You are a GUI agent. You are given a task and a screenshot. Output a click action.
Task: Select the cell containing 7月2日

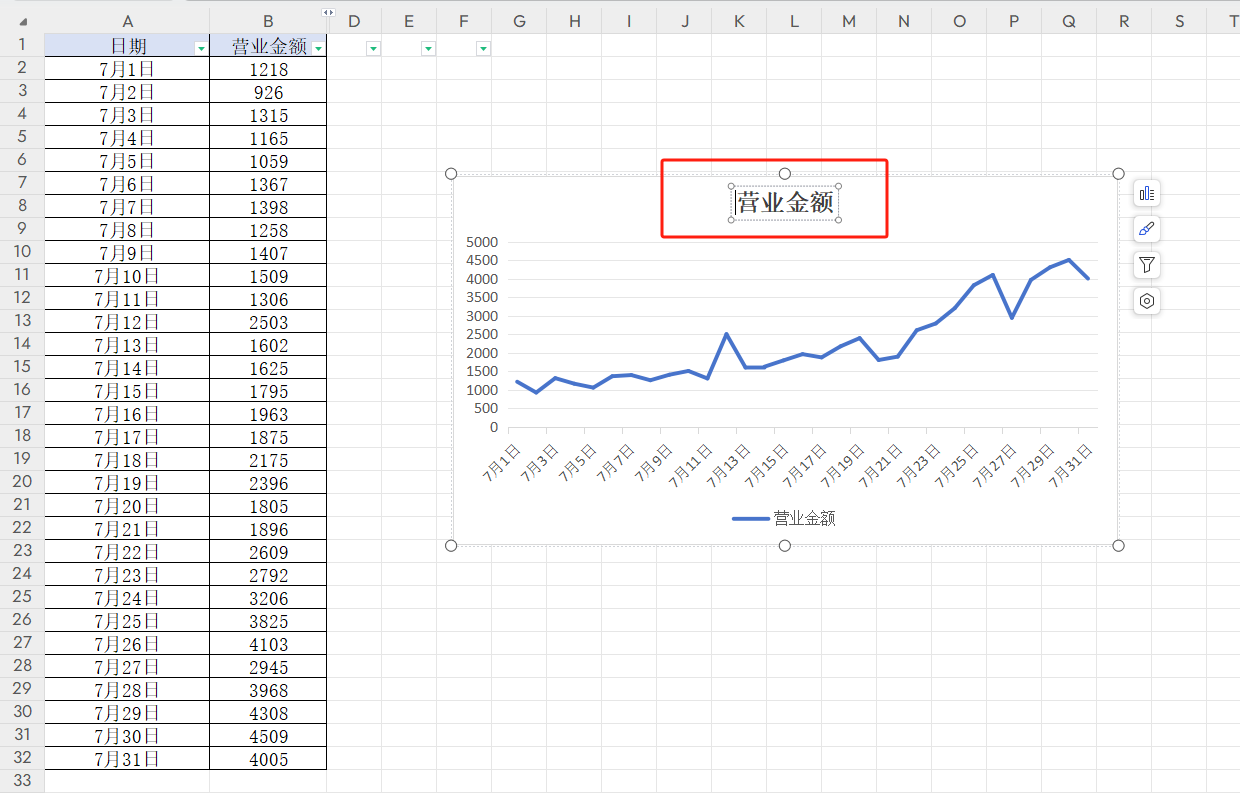pyautogui.click(x=127, y=91)
